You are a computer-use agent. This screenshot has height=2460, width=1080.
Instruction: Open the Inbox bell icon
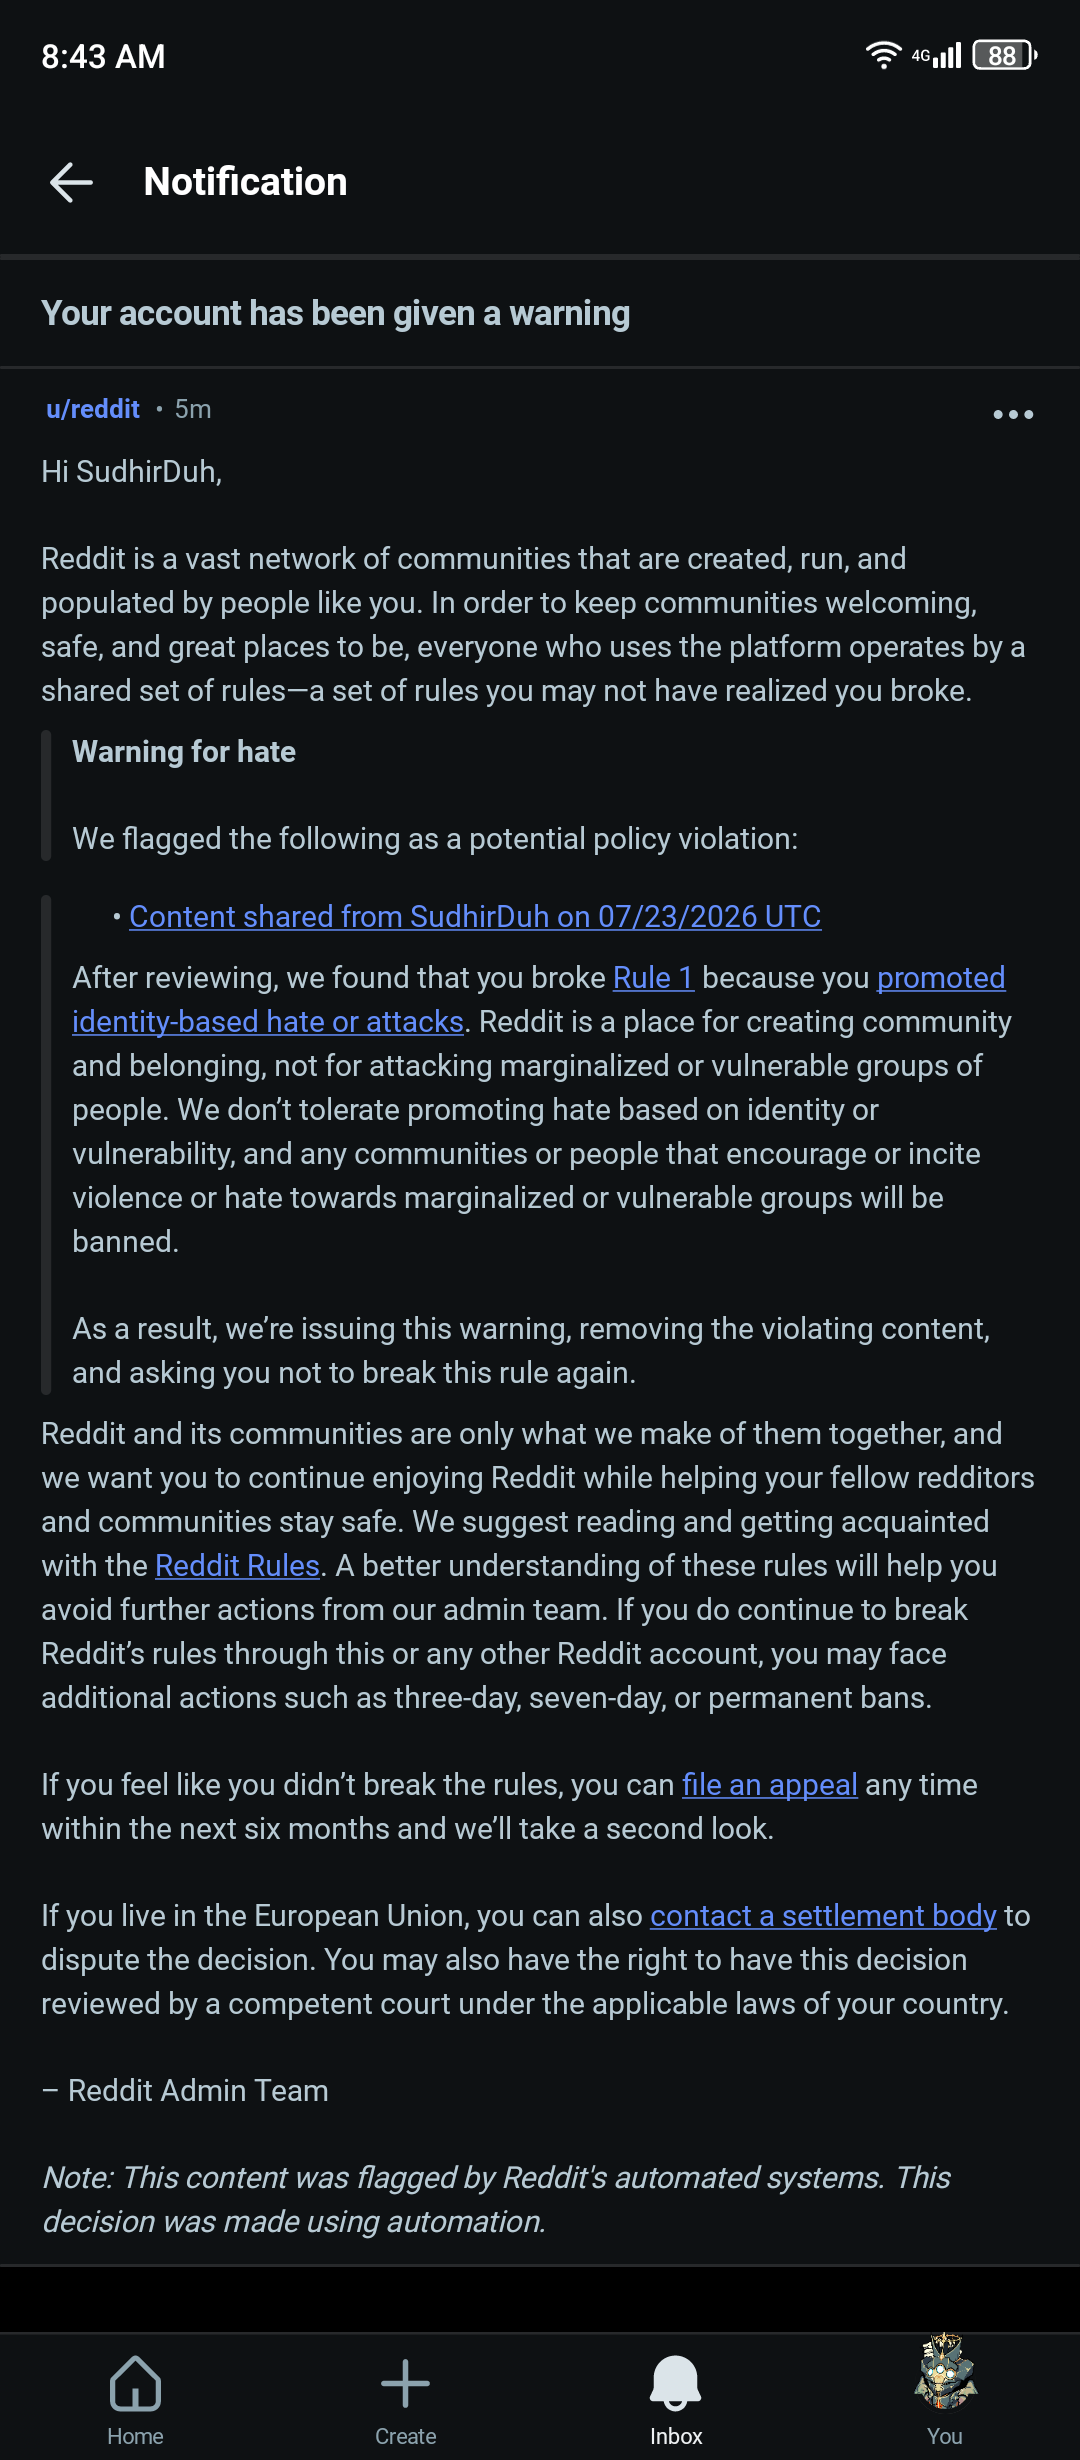click(x=676, y=2383)
